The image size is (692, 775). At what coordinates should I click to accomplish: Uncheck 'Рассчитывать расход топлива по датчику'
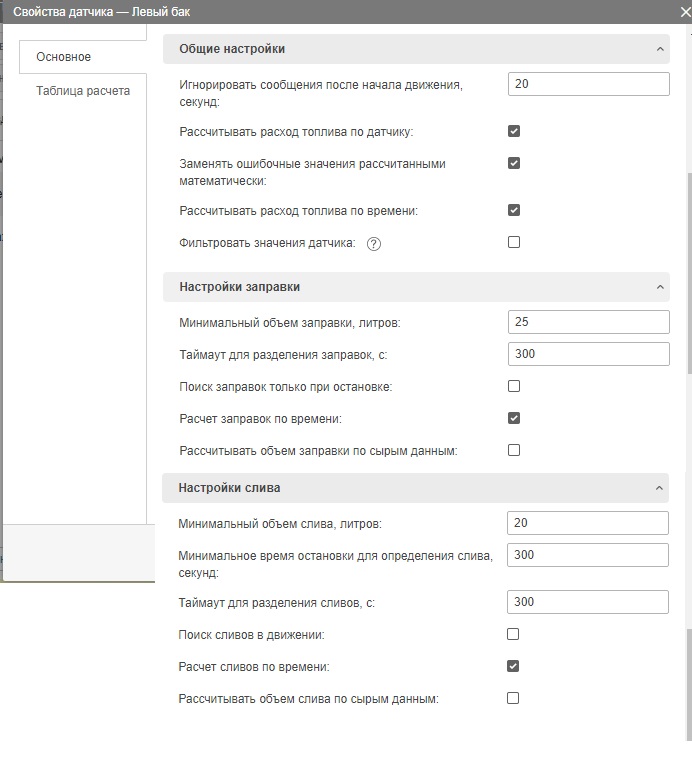(x=514, y=131)
